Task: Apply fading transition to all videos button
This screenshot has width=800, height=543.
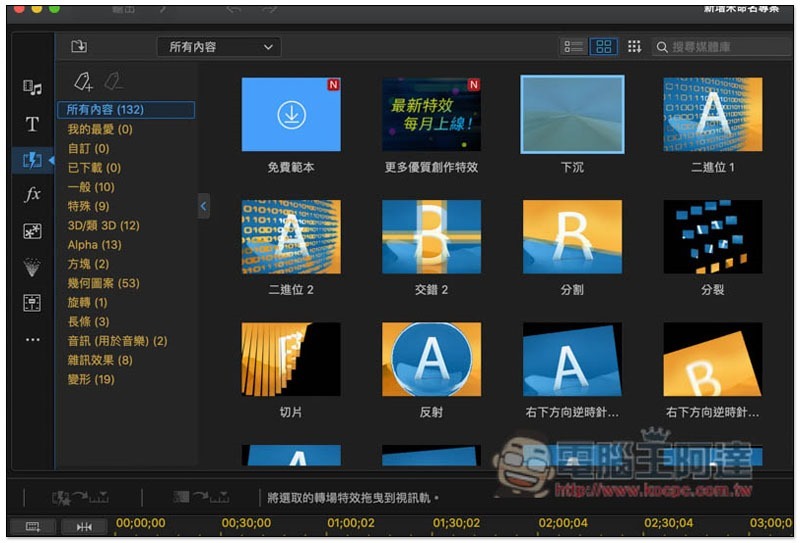Action: (x=201, y=497)
